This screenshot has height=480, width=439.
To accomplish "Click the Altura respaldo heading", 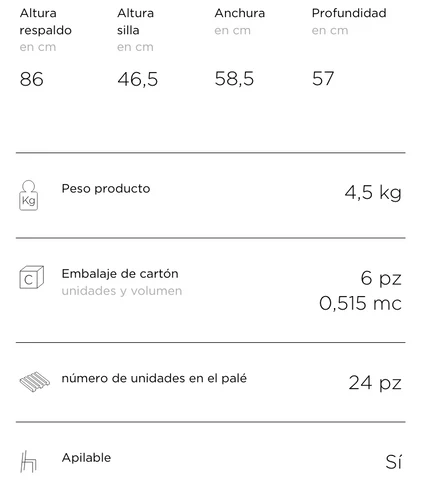I will (46, 22).
